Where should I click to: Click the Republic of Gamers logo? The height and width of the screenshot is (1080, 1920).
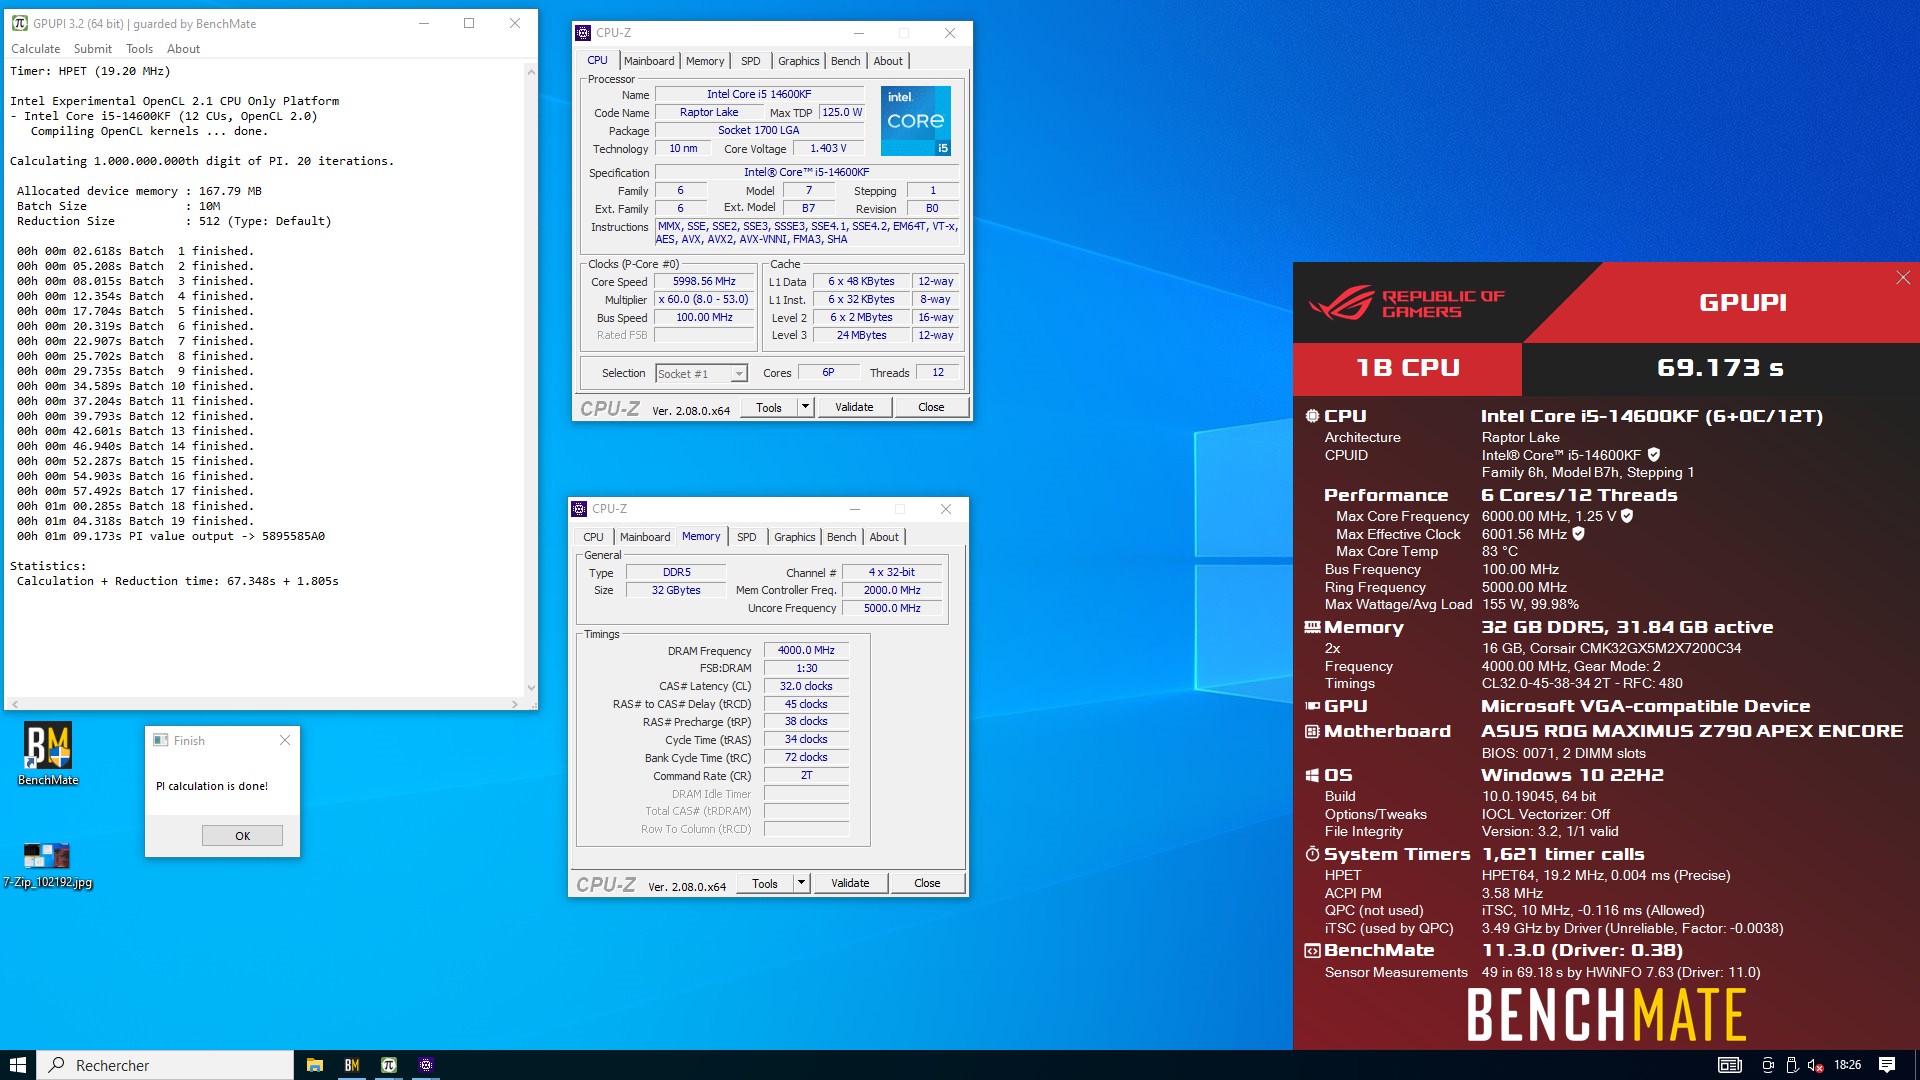pos(1405,303)
